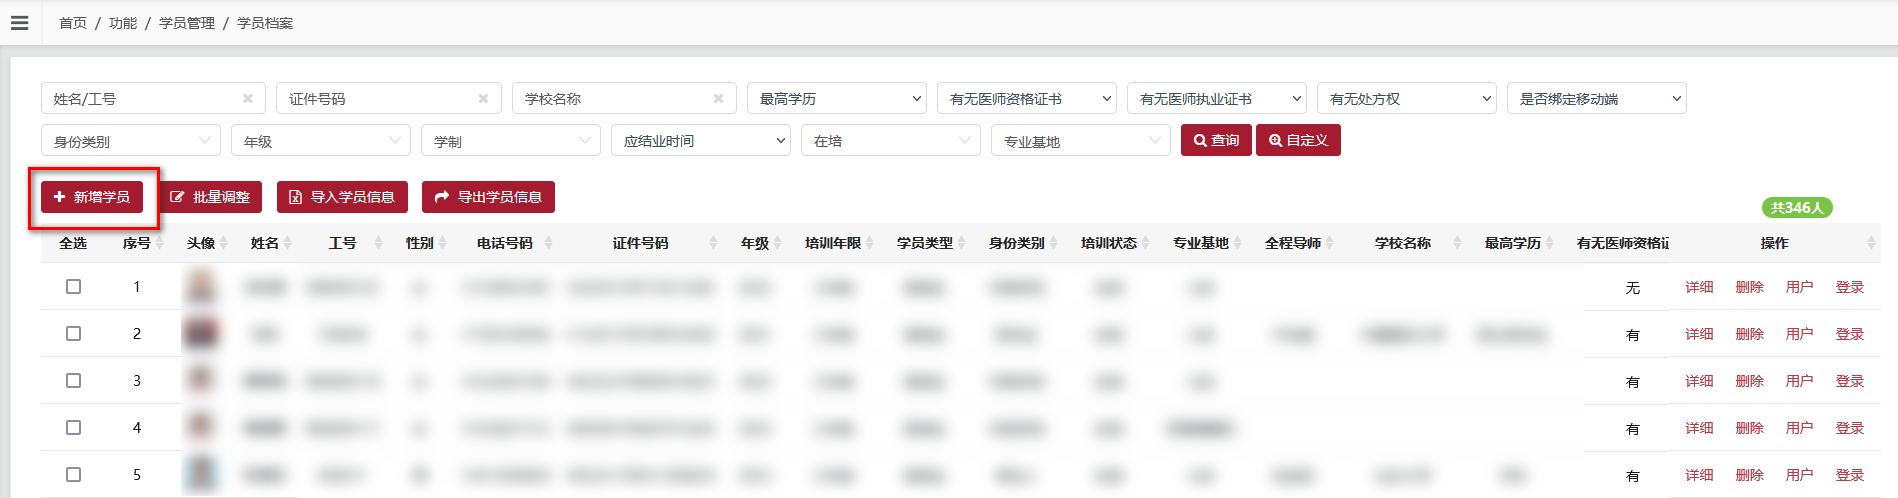Open 详细 for row 5

point(1699,475)
